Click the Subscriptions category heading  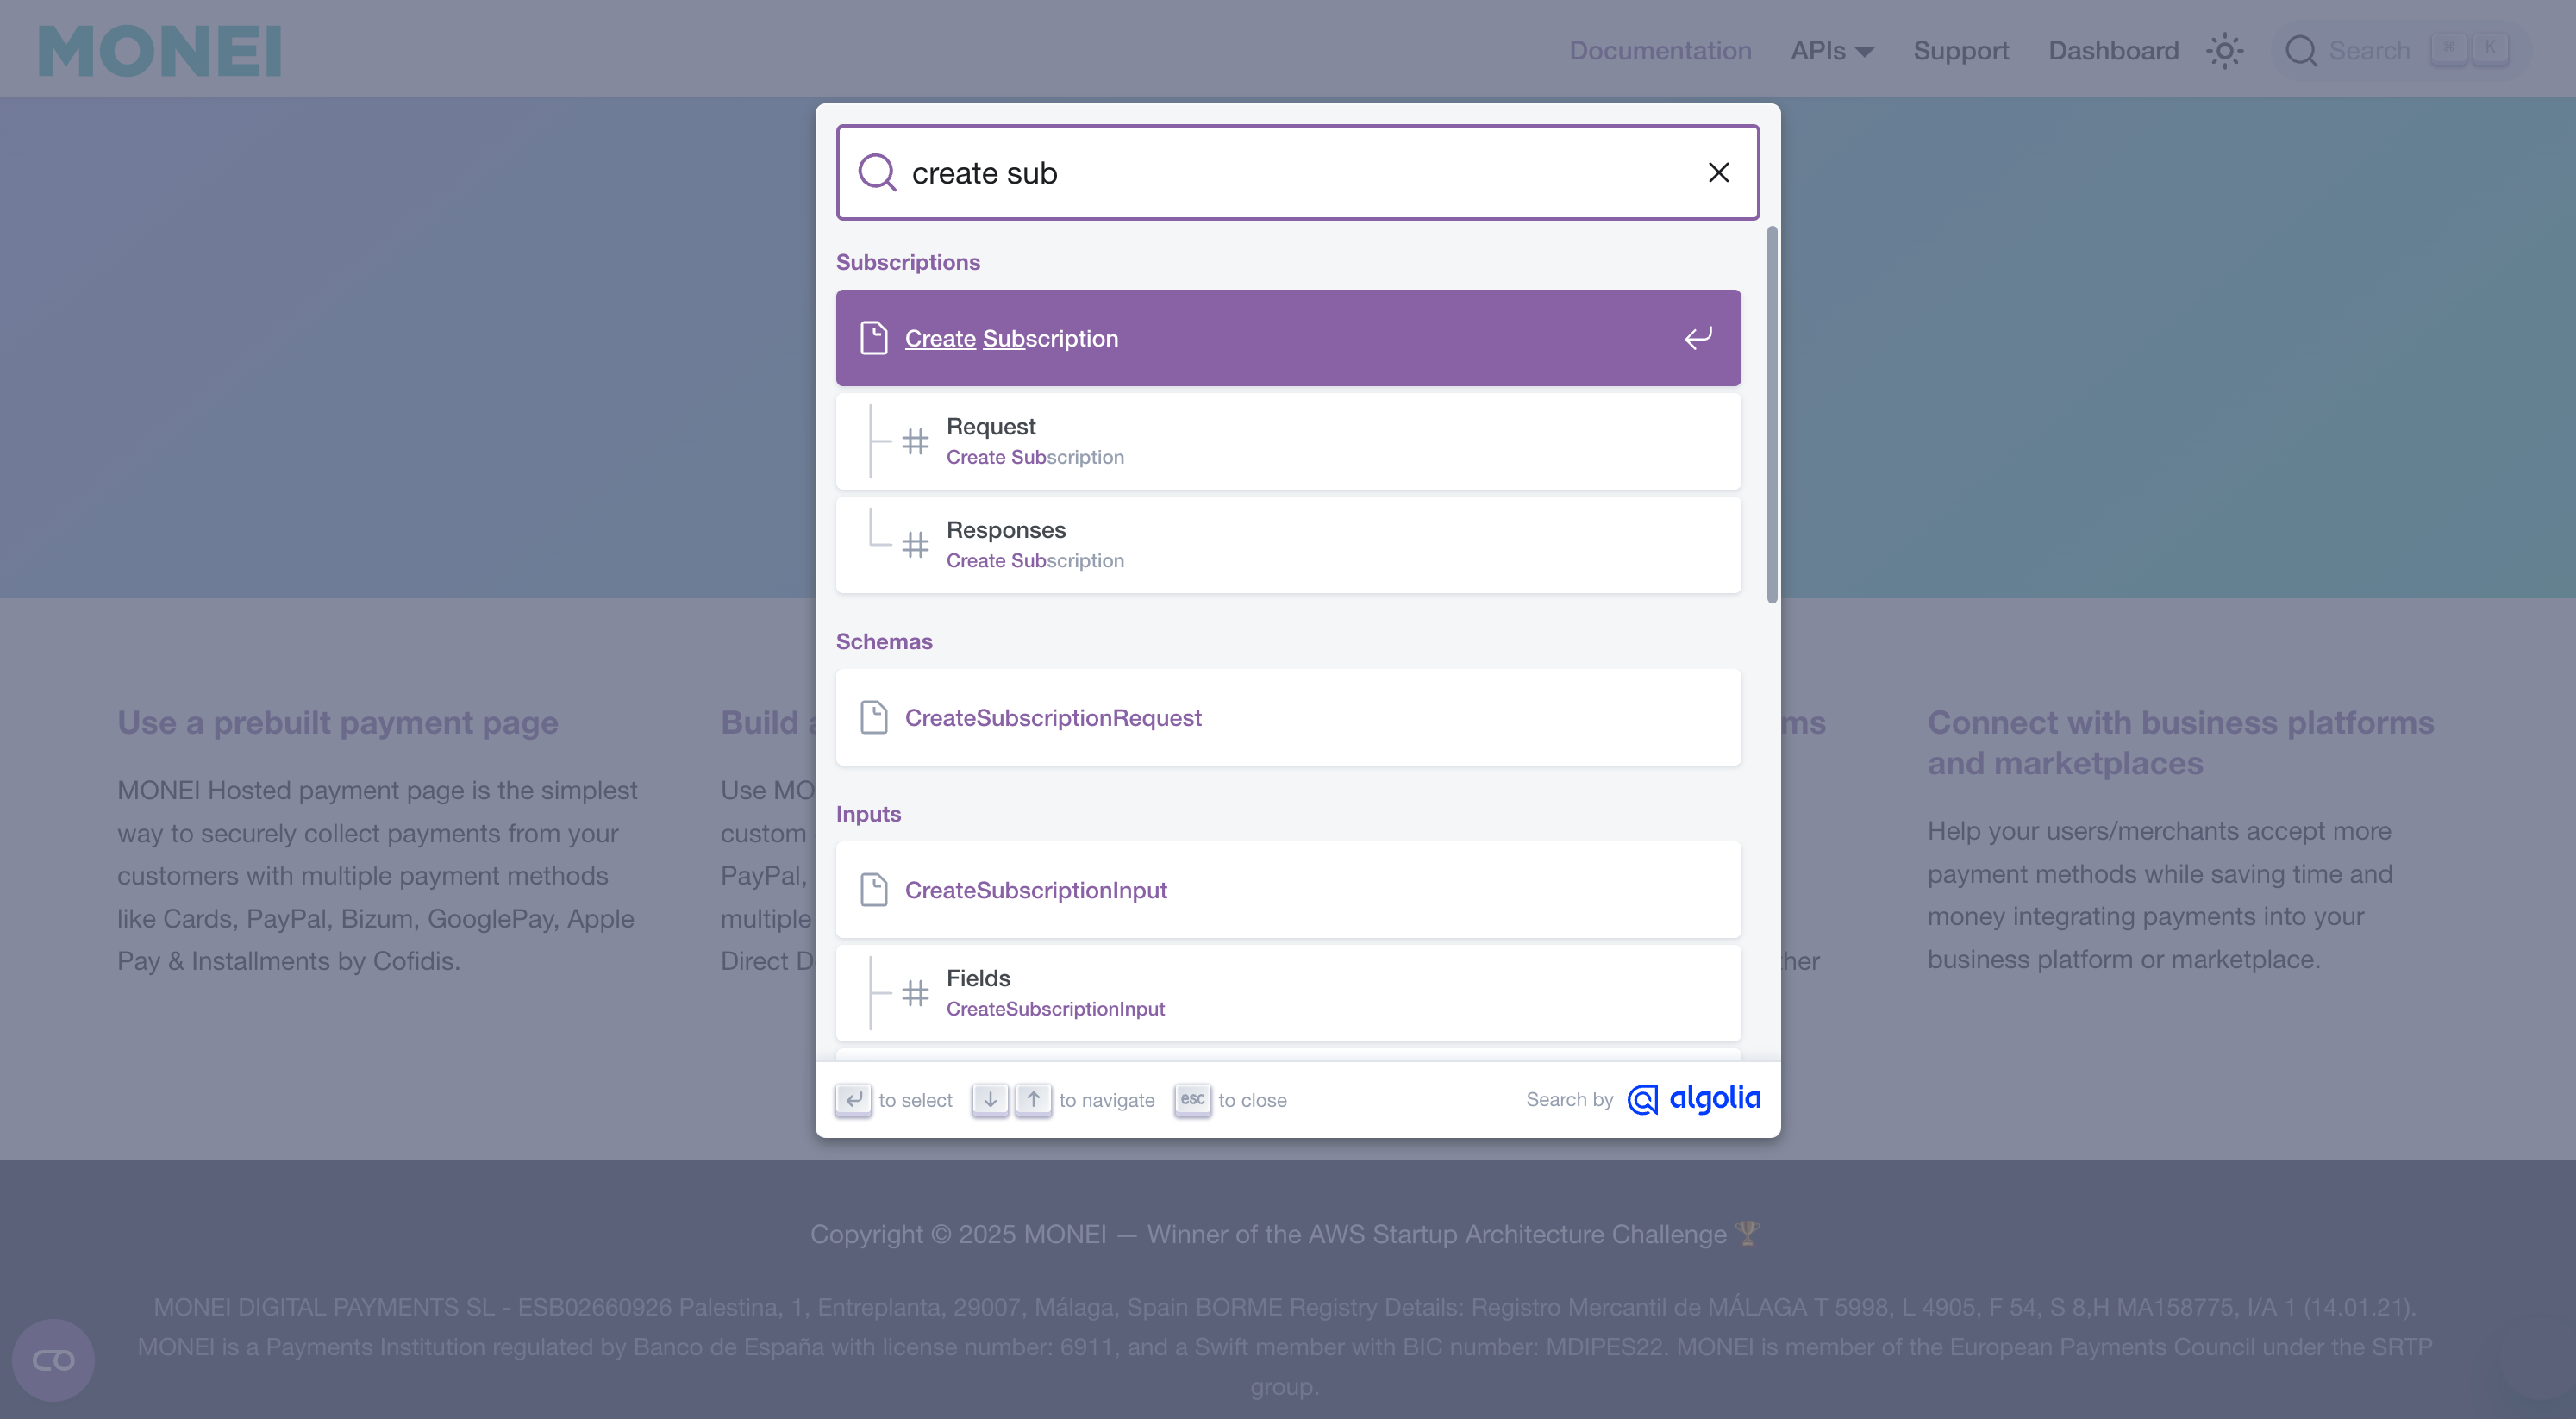coord(908,262)
